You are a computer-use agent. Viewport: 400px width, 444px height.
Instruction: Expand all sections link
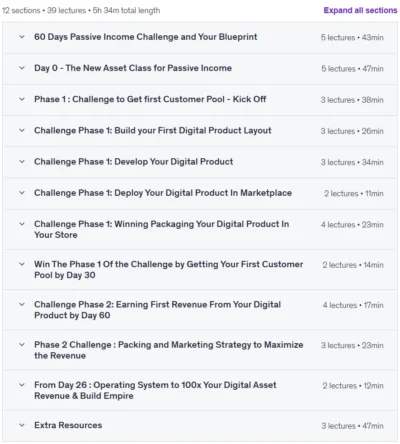[360, 10]
